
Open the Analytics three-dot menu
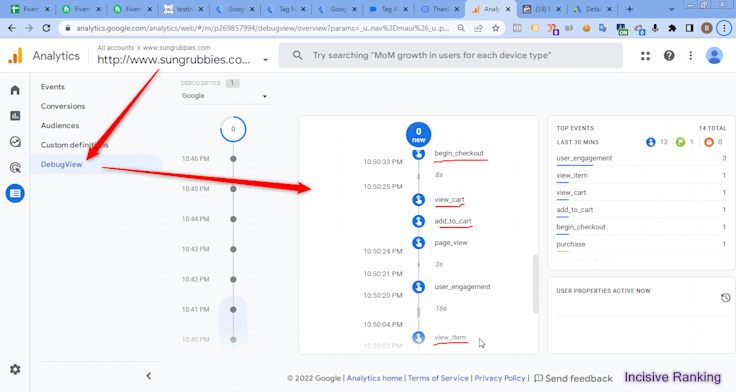pyautogui.click(x=690, y=56)
